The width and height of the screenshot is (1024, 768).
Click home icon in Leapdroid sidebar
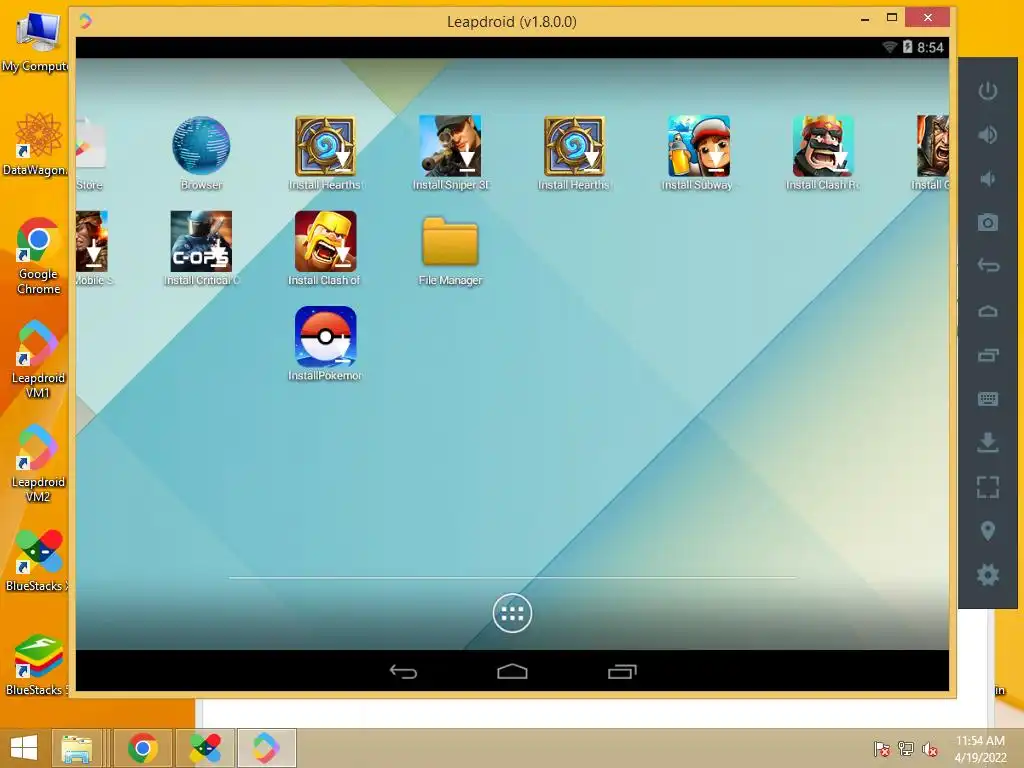point(987,311)
